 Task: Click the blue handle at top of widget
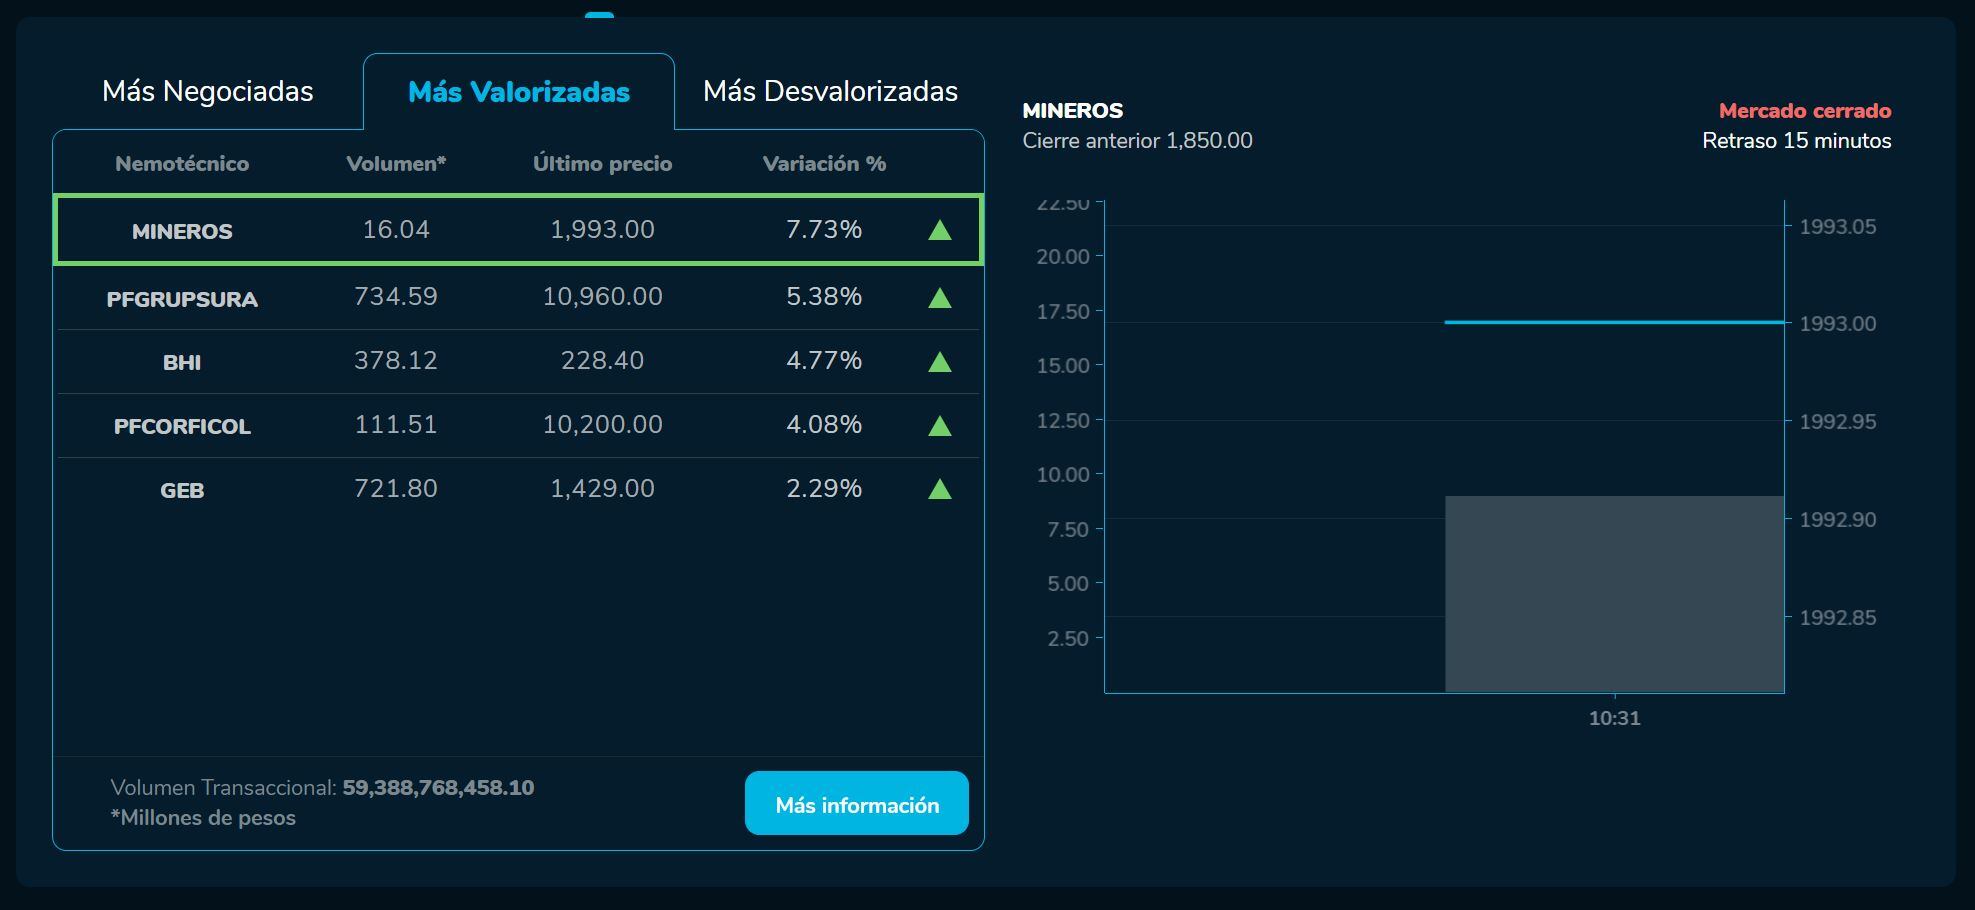pyautogui.click(x=601, y=15)
